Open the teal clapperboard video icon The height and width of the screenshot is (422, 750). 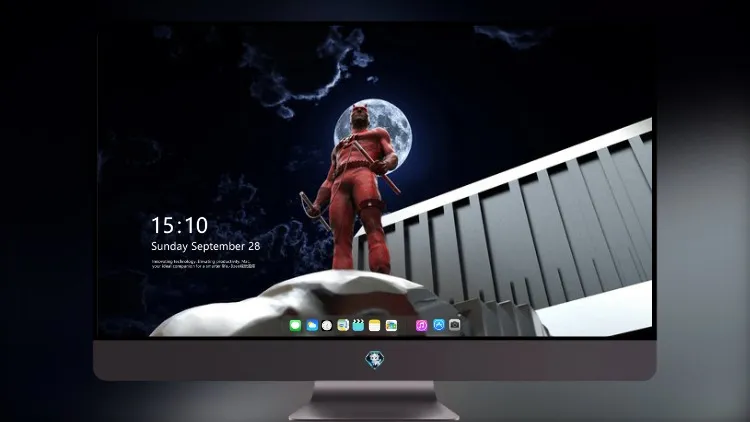pos(358,325)
